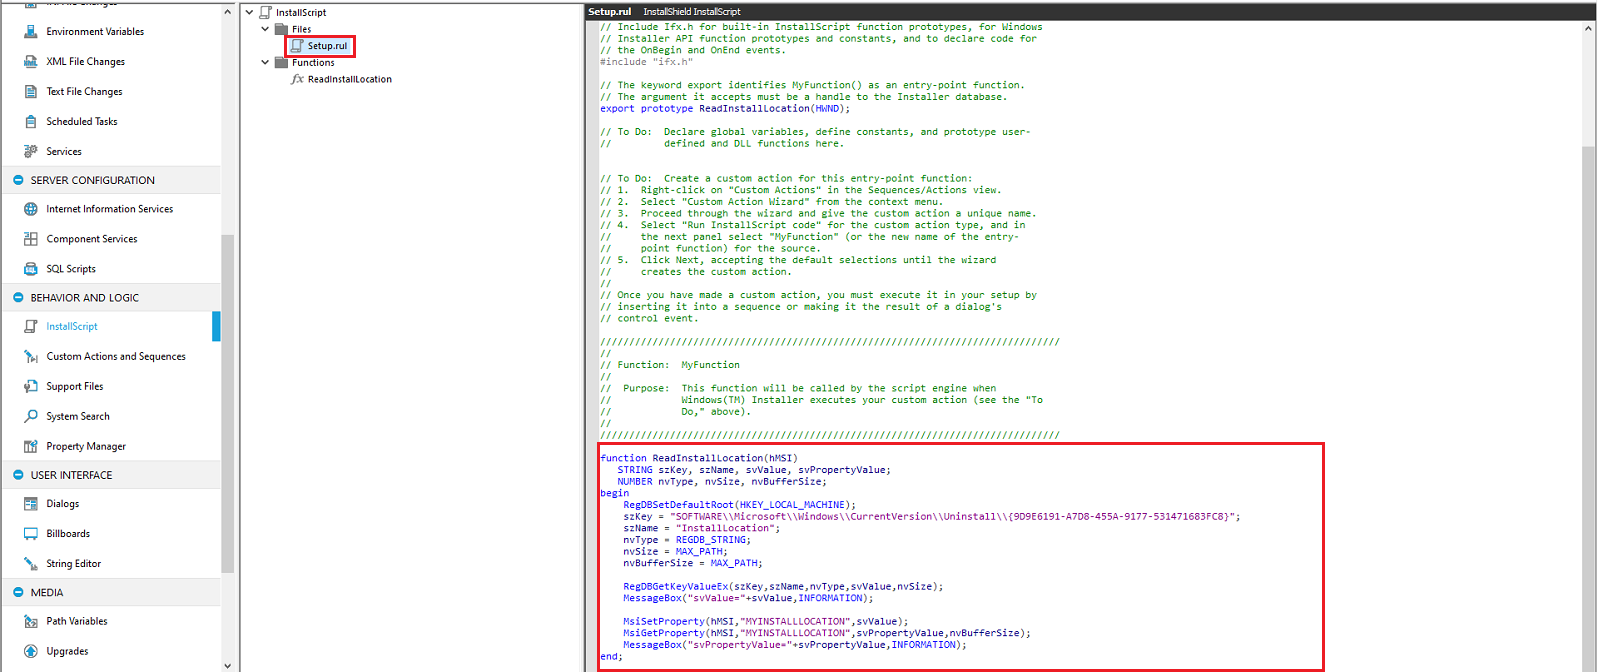Click the Support Files icon

tap(30, 387)
